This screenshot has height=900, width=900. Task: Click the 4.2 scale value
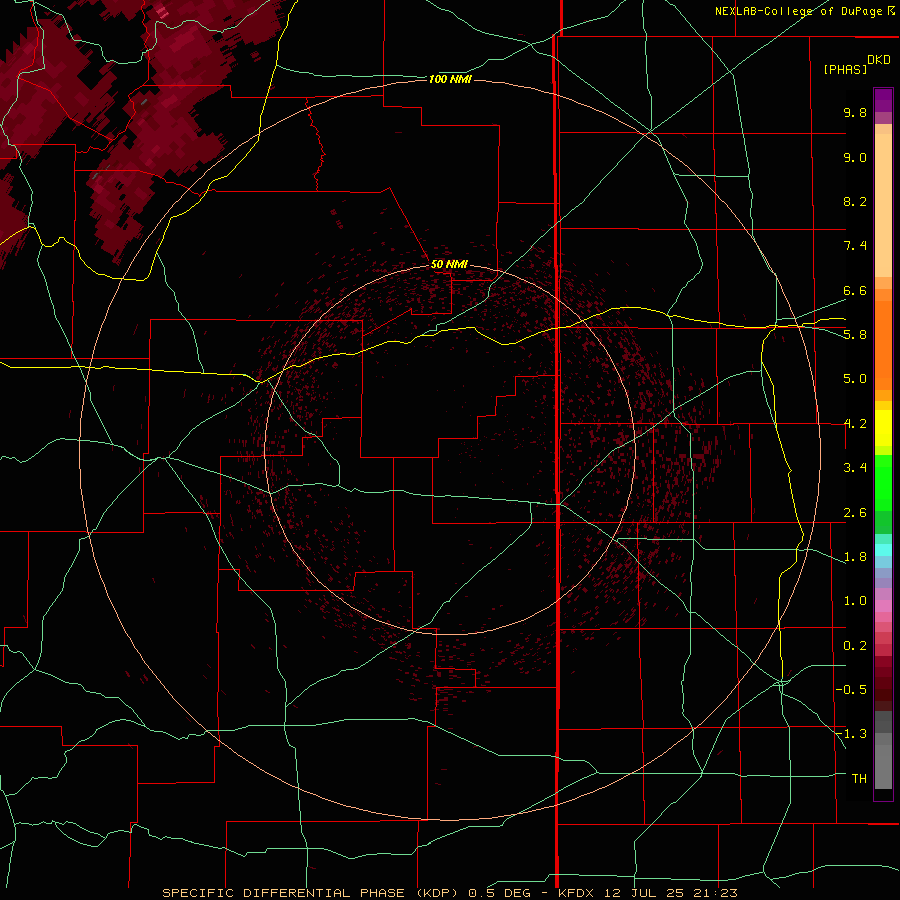pyautogui.click(x=855, y=424)
